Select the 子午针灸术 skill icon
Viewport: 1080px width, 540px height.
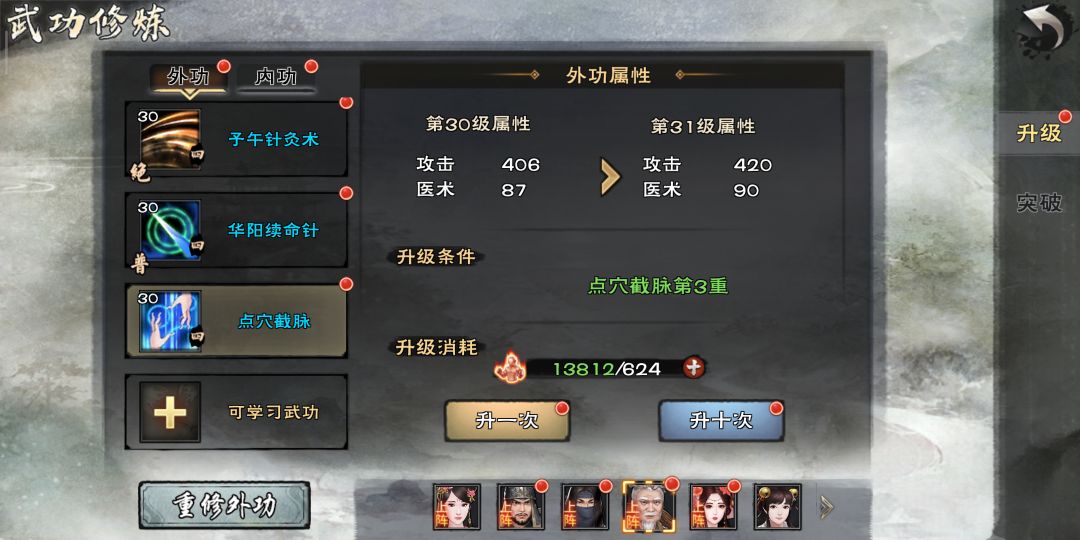(170, 139)
